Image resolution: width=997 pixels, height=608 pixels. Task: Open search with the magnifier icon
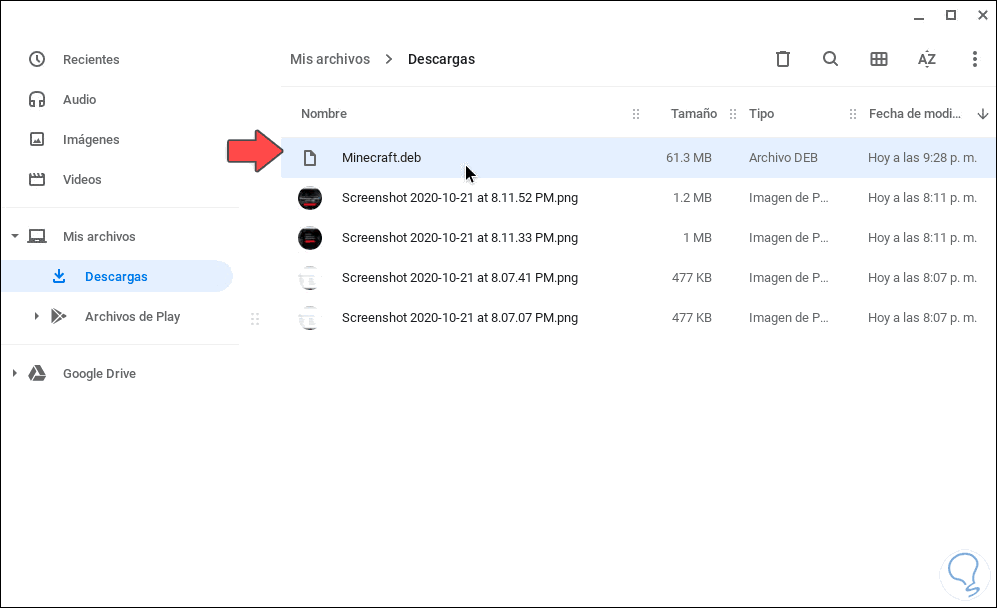pyautogui.click(x=830, y=59)
